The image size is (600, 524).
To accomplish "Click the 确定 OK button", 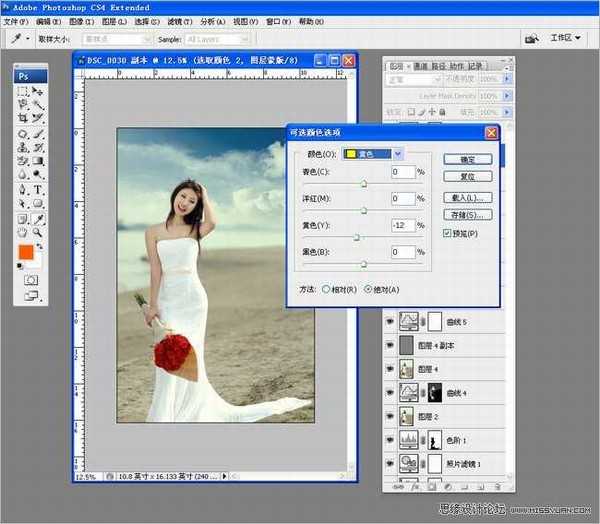I will pyautogui.click(x=467, y=159).
